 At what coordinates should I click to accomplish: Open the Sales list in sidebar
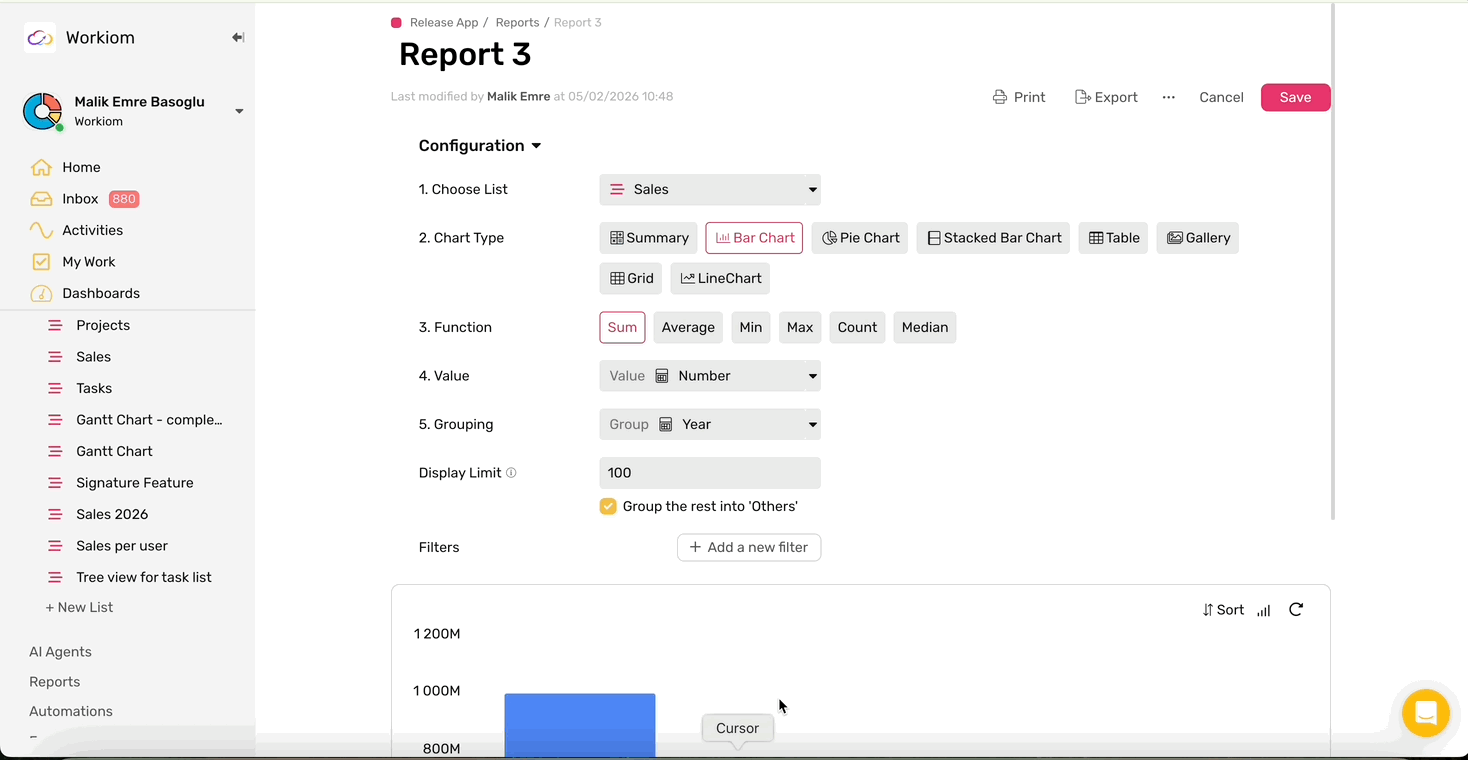93,357
